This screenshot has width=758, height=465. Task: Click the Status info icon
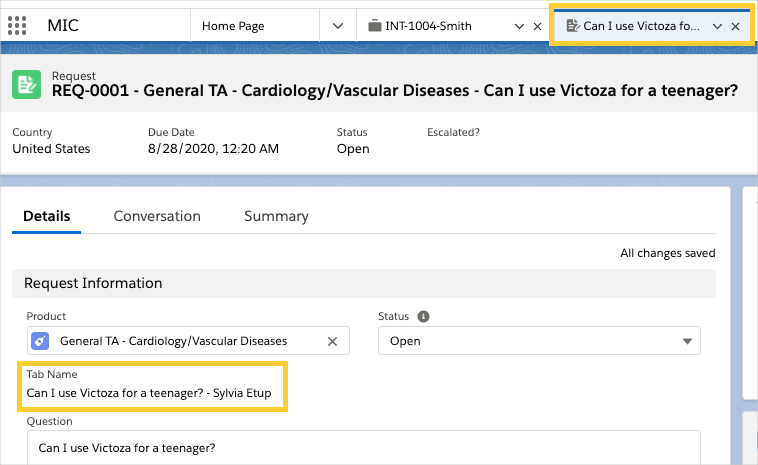tap(423, 317)
